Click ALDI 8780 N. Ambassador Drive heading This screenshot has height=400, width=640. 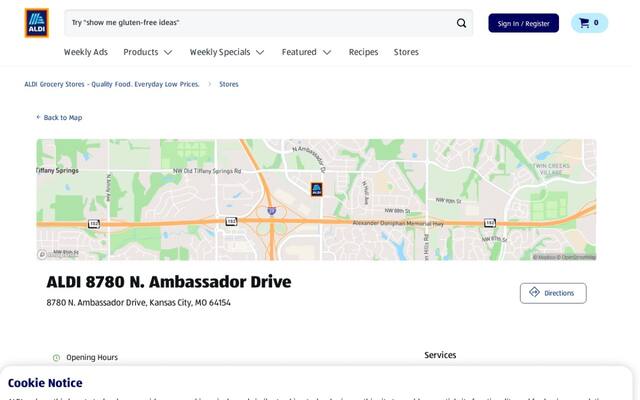click(169, 282)
